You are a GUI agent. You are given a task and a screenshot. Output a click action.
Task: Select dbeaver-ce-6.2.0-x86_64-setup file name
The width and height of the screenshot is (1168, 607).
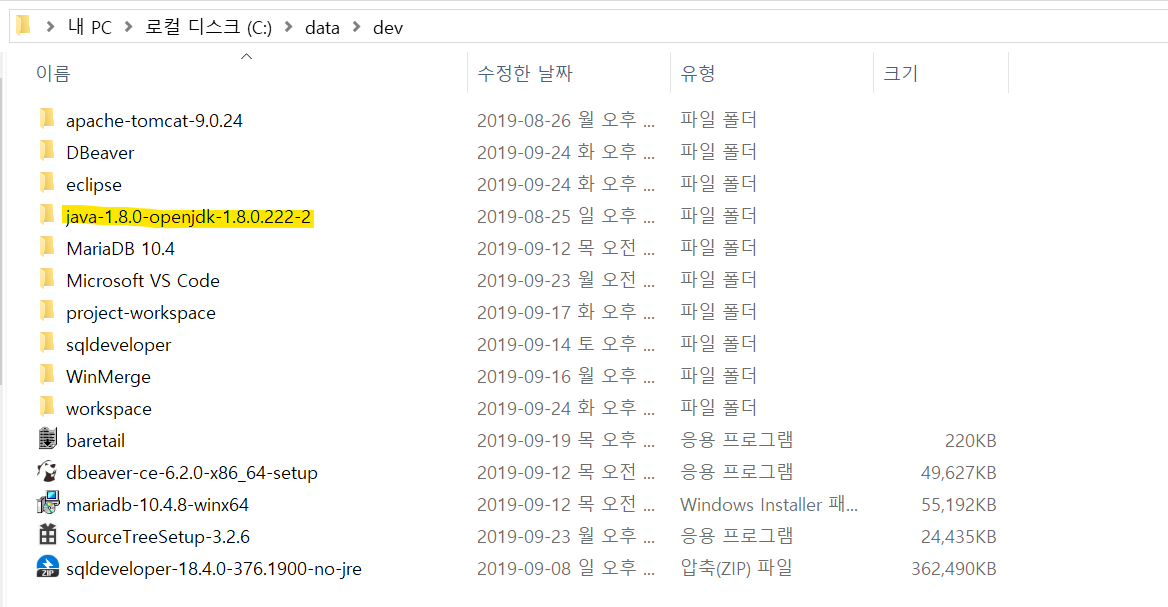192,473
